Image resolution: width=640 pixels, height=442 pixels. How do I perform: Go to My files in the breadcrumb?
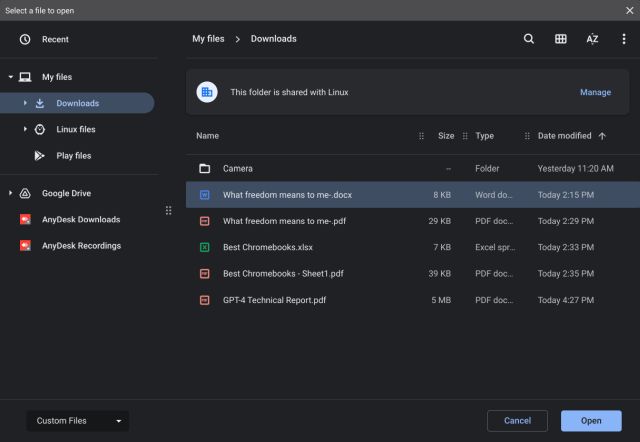click(208, 39)
